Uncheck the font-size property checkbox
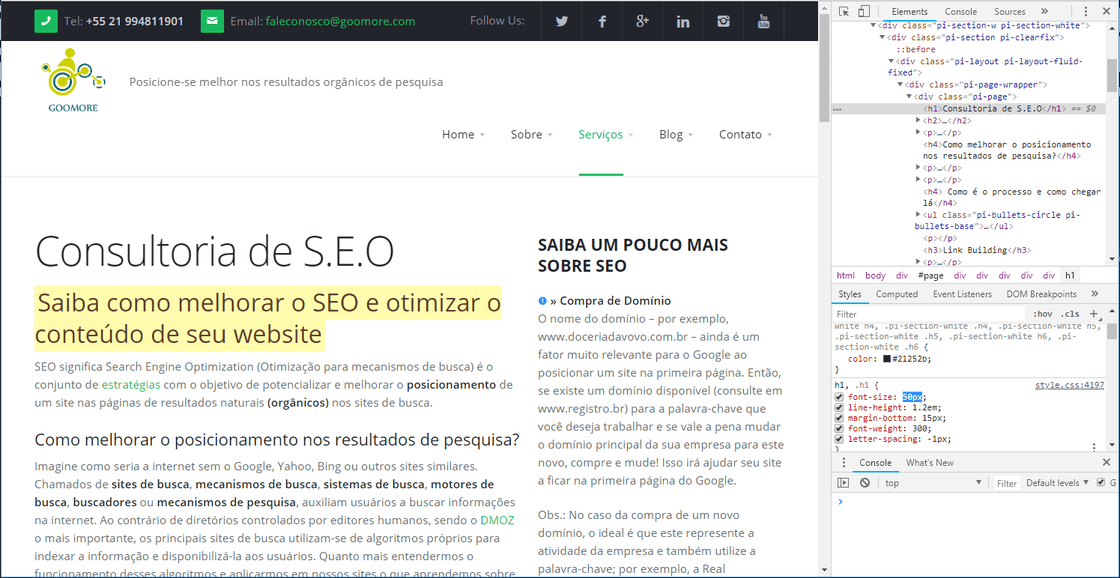The height and width of the screenshot is (578, 1120). (838, 397)
